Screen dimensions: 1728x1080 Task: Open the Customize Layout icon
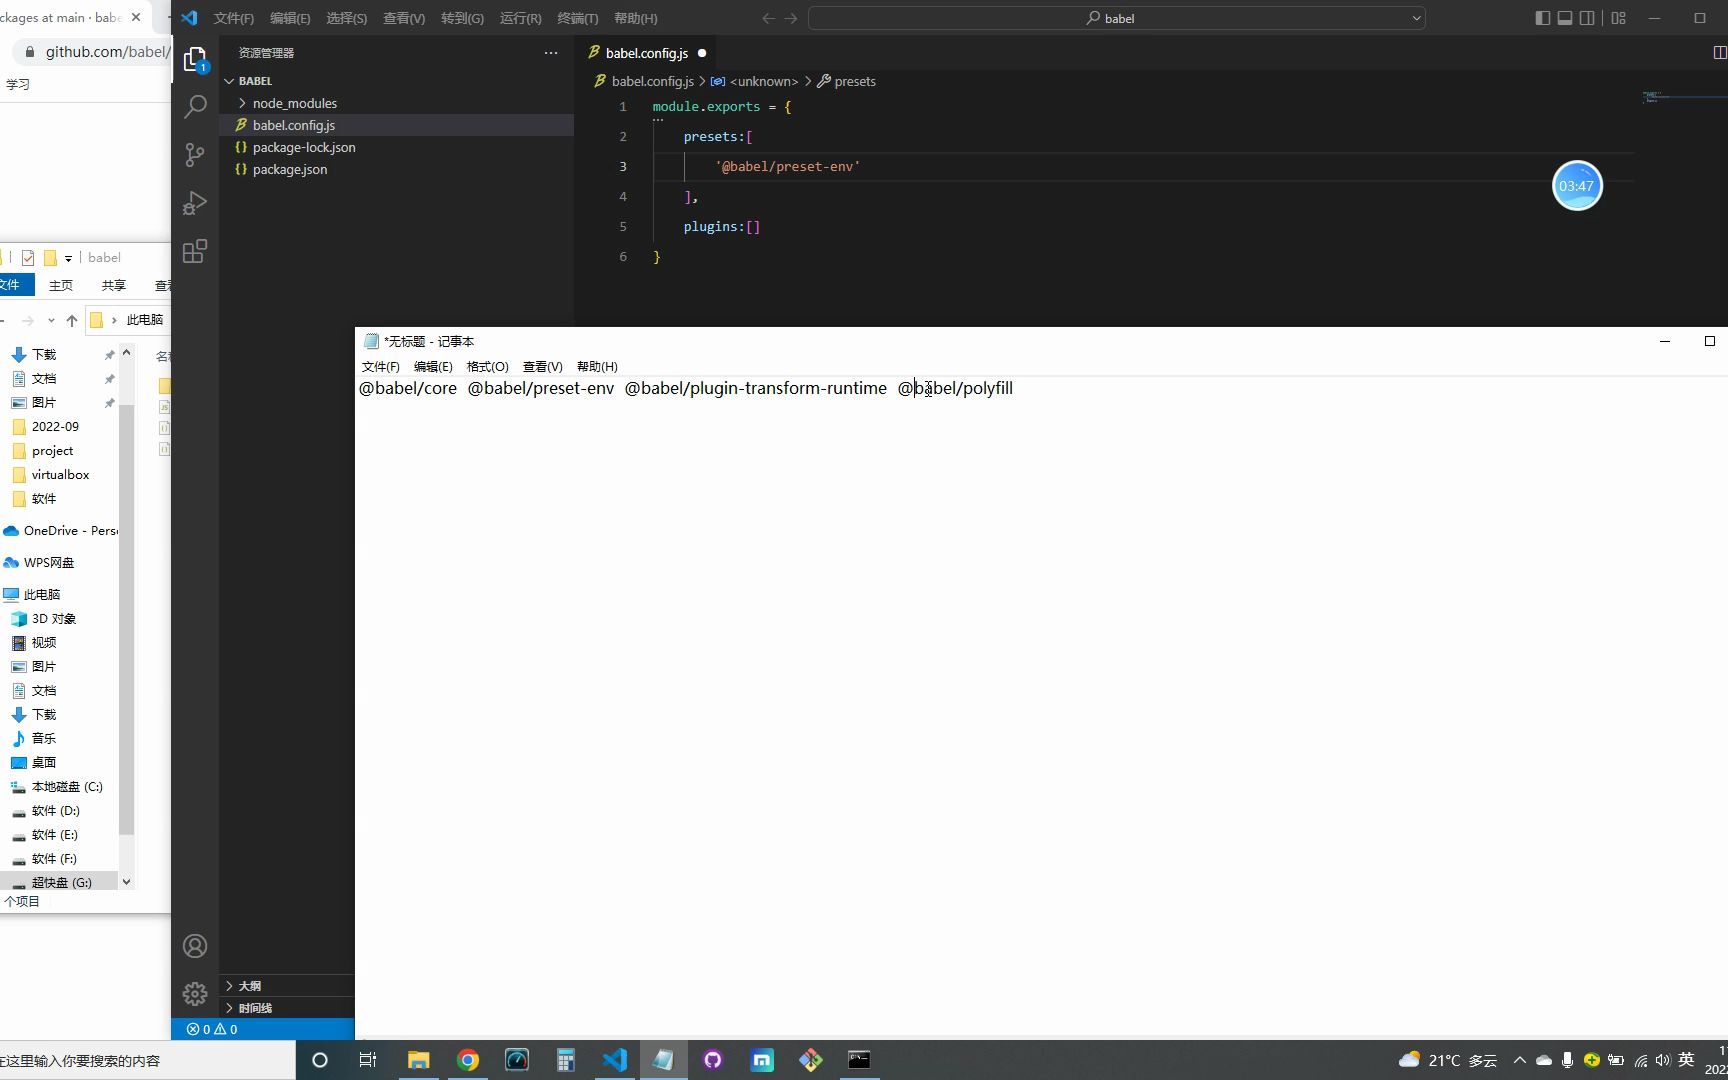coord(1619,18)
